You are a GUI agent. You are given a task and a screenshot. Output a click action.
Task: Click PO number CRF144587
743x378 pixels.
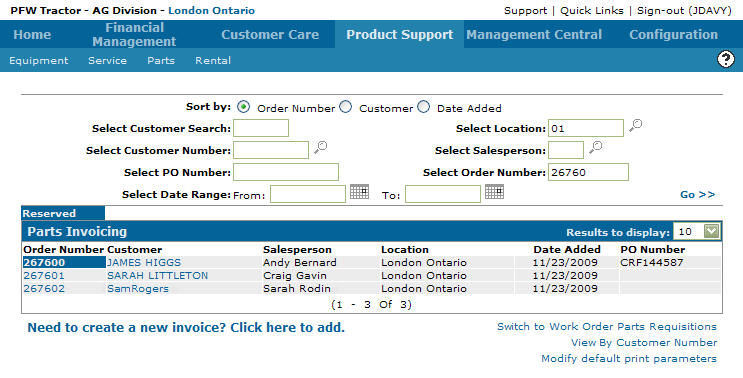pos(652,262)
